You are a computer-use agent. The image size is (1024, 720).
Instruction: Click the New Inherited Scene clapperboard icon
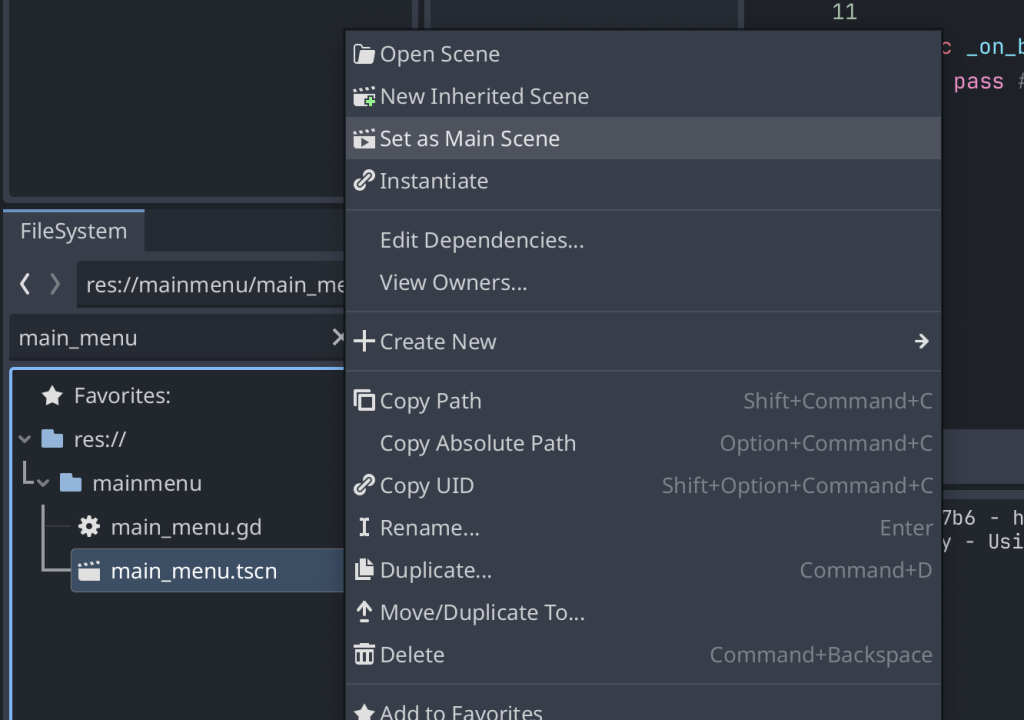[x=364, y=97]
